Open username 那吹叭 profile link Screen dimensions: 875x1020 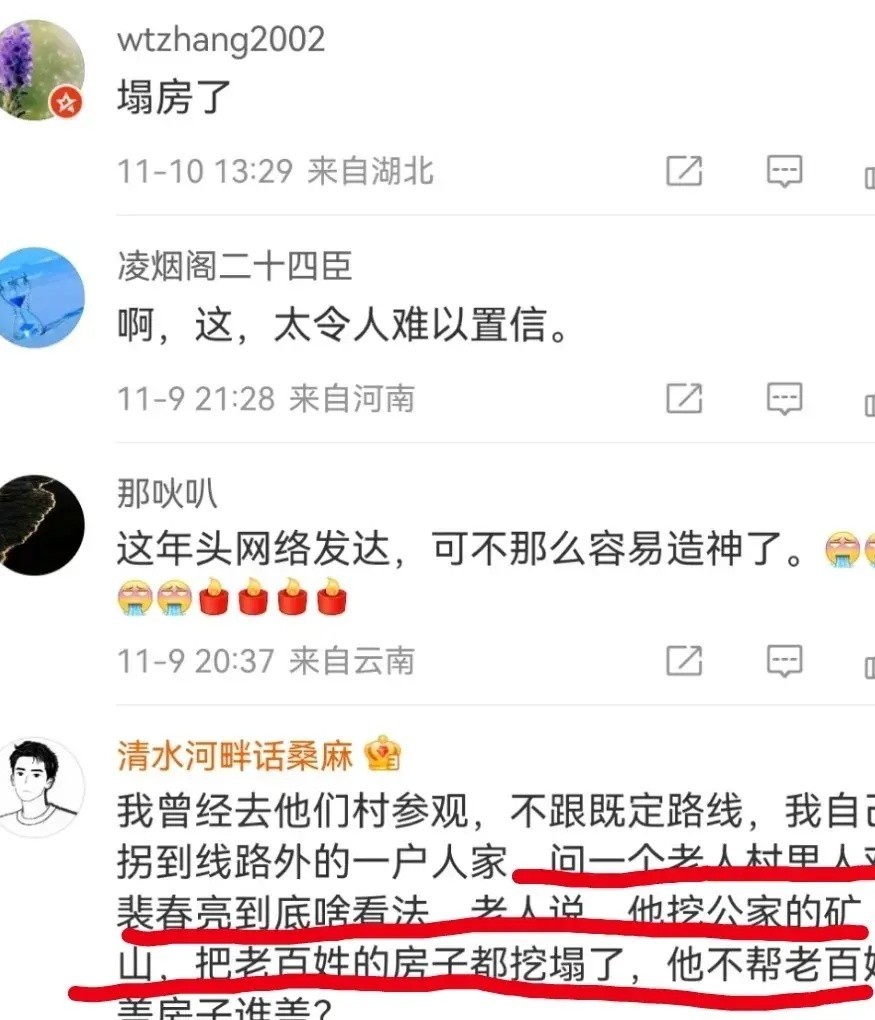tap(167, 493)
